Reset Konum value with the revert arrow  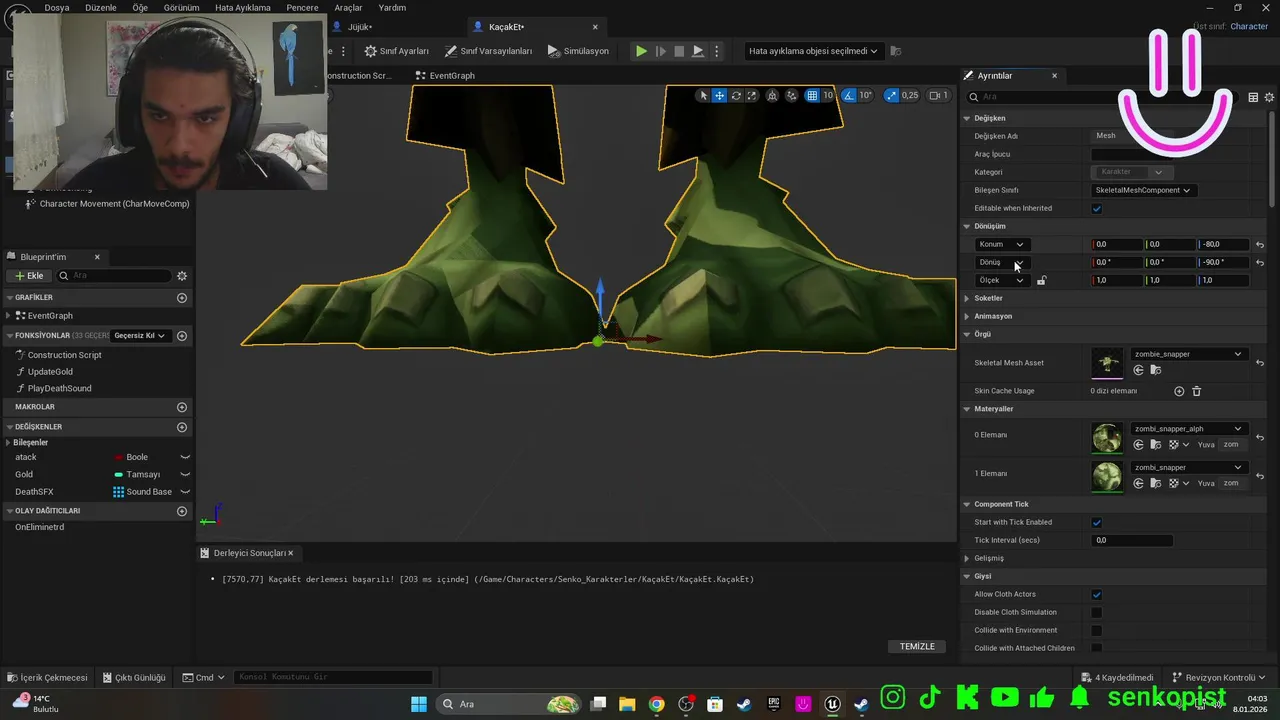[1260, 245]
